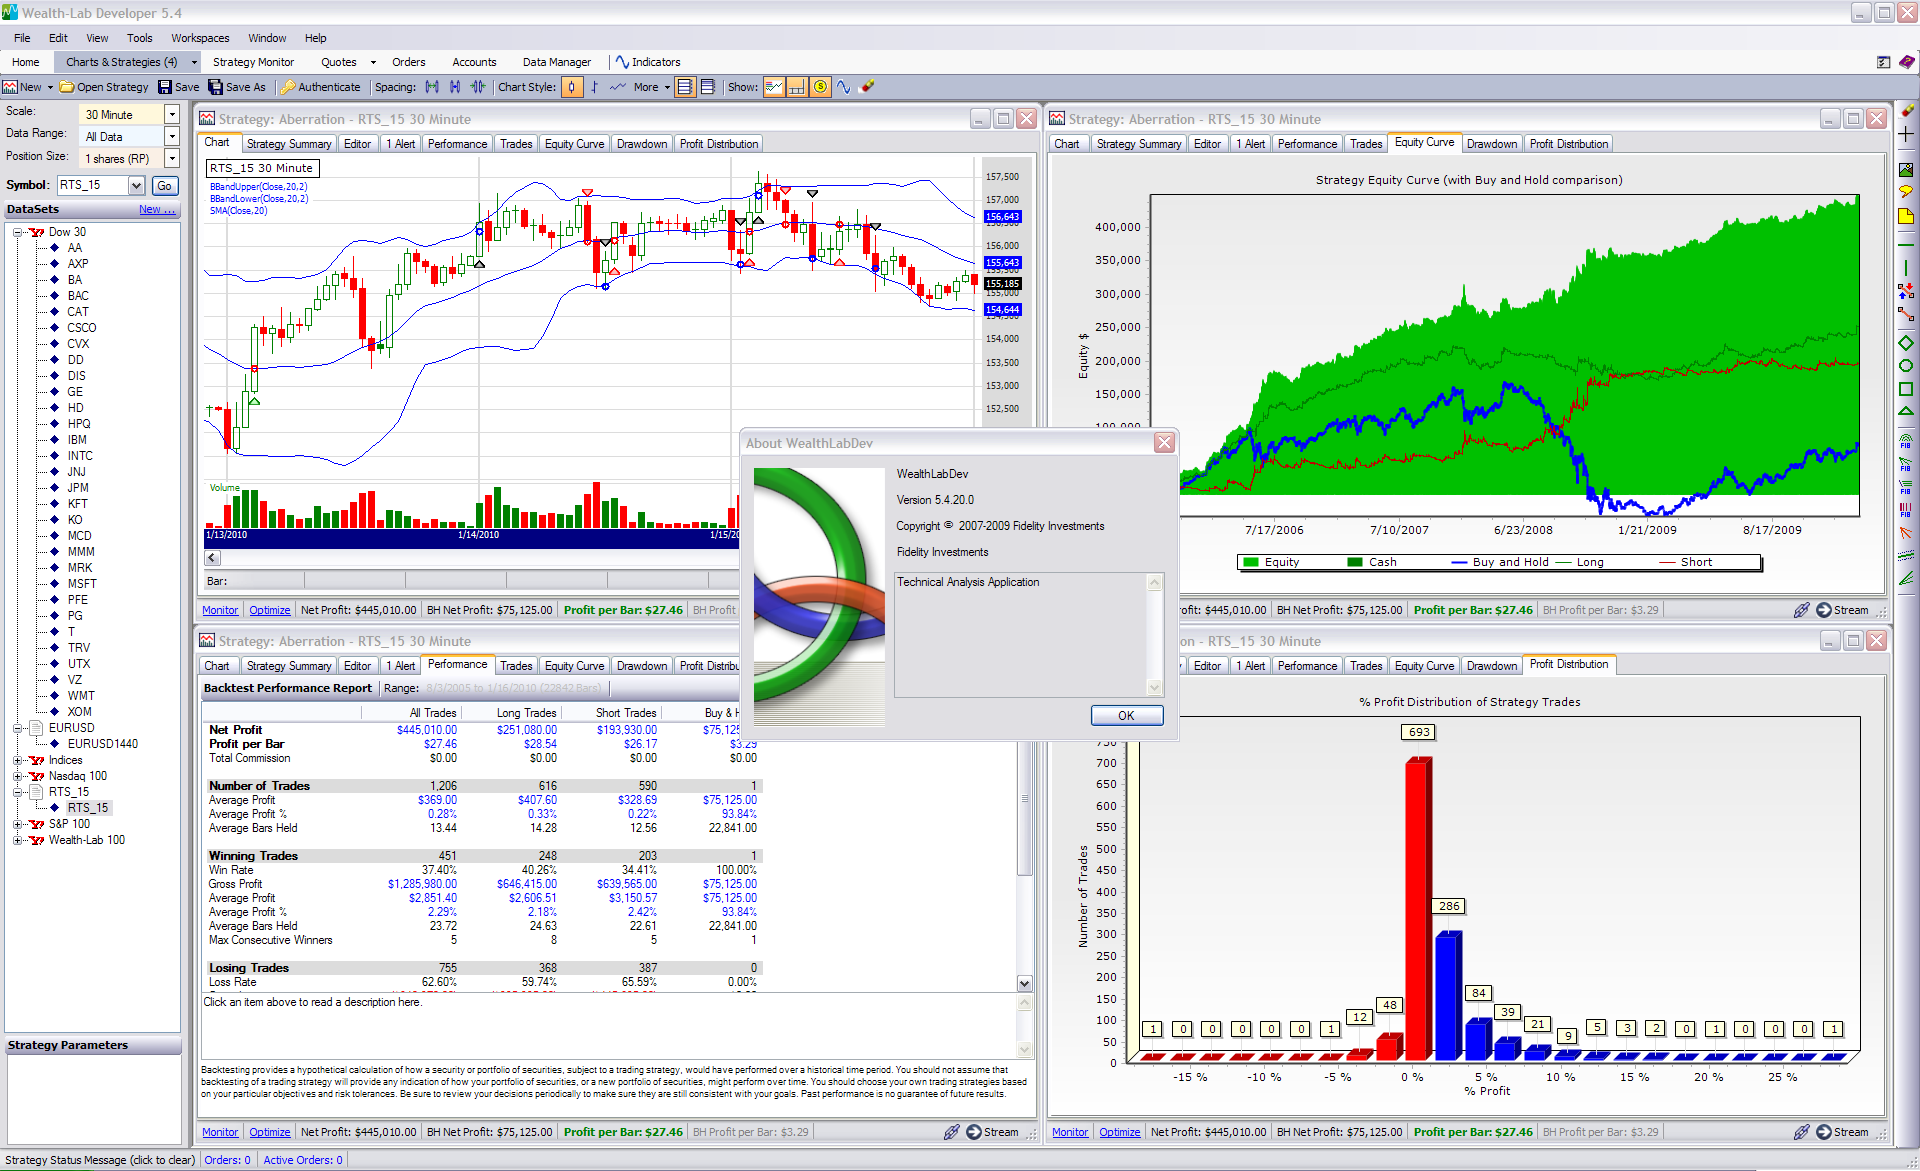
Task: Toggle the second pane layout button
Action: click(x=708, y=87)
